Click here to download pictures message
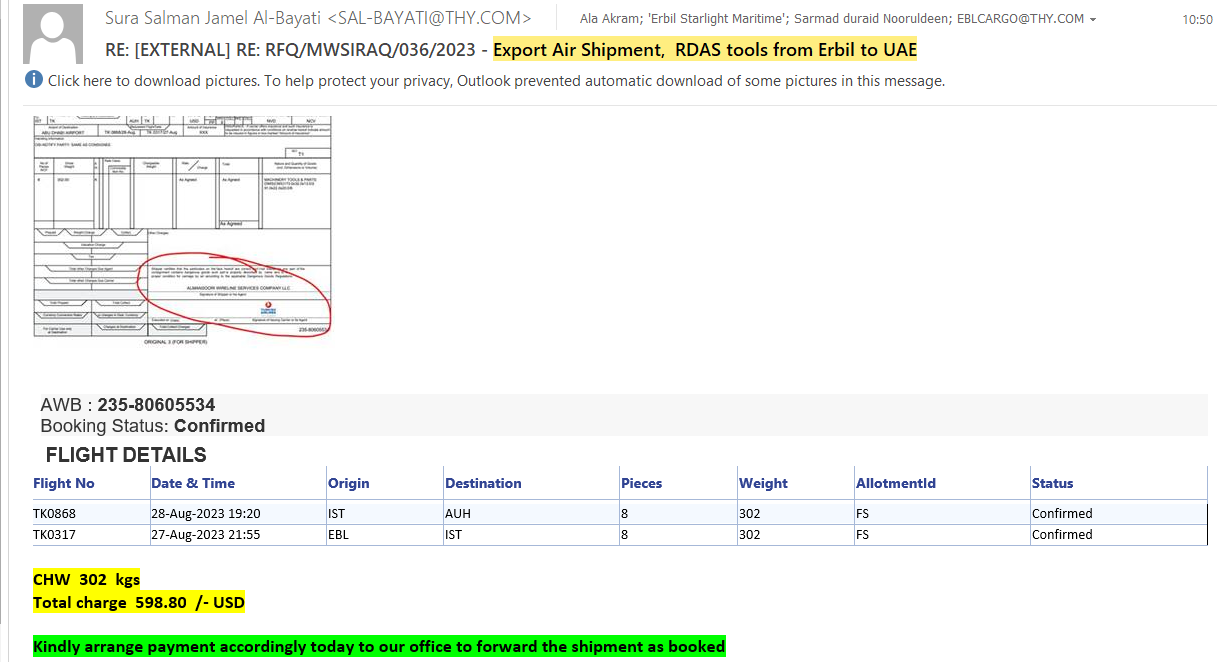 click(495, 81)
